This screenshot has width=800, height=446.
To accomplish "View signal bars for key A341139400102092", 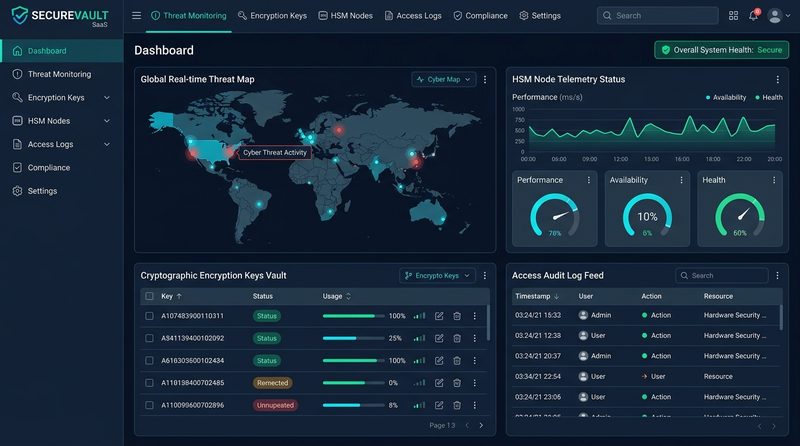I will (419, 338).
